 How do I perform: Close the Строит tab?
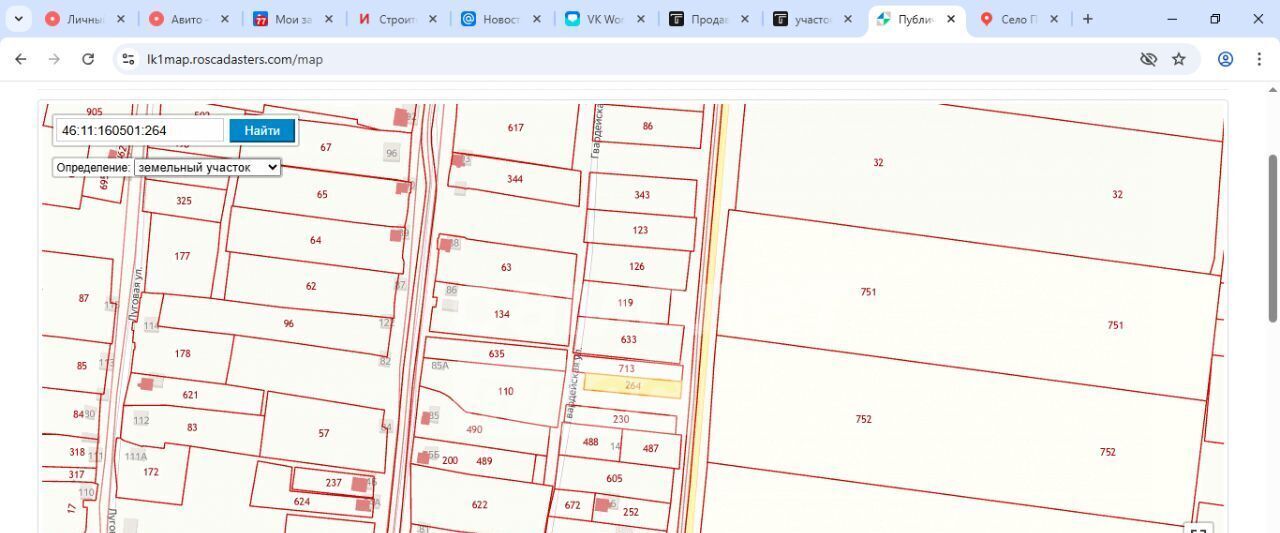click(433, 19)
